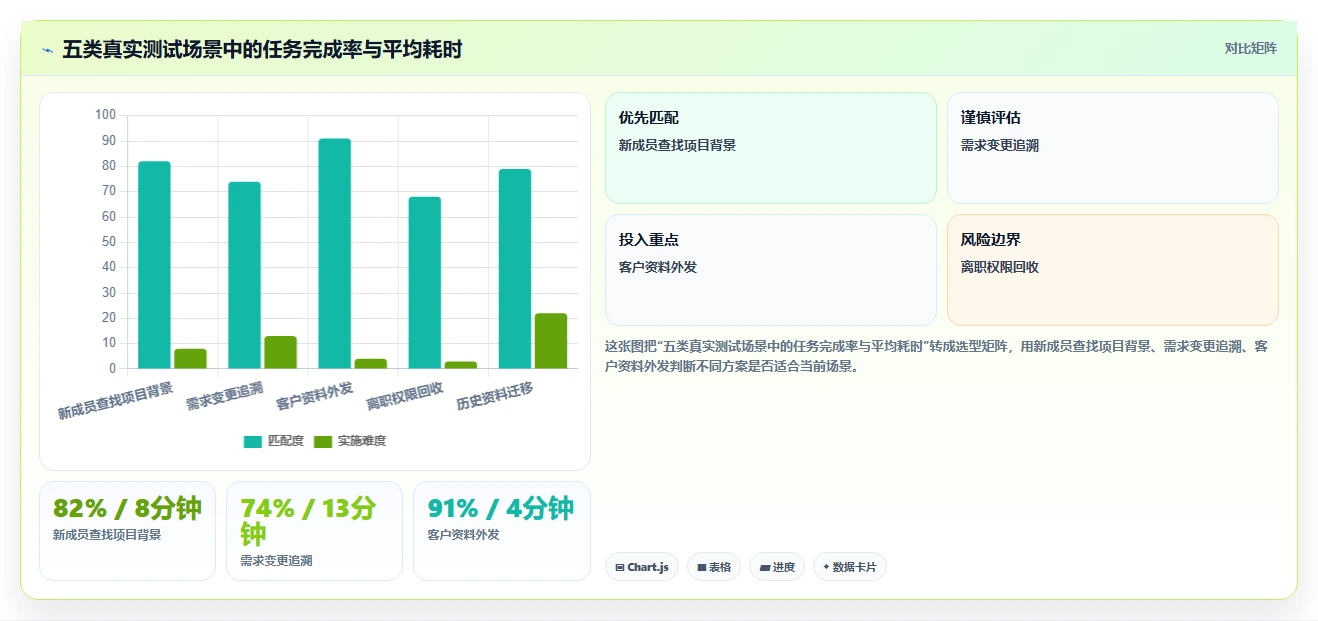Click the lightning icon beside the header title

pos(47,50)
